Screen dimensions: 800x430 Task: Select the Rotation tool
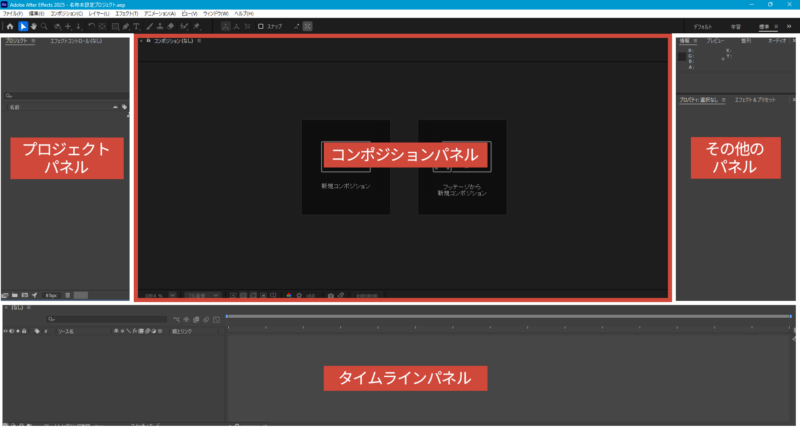91,26
